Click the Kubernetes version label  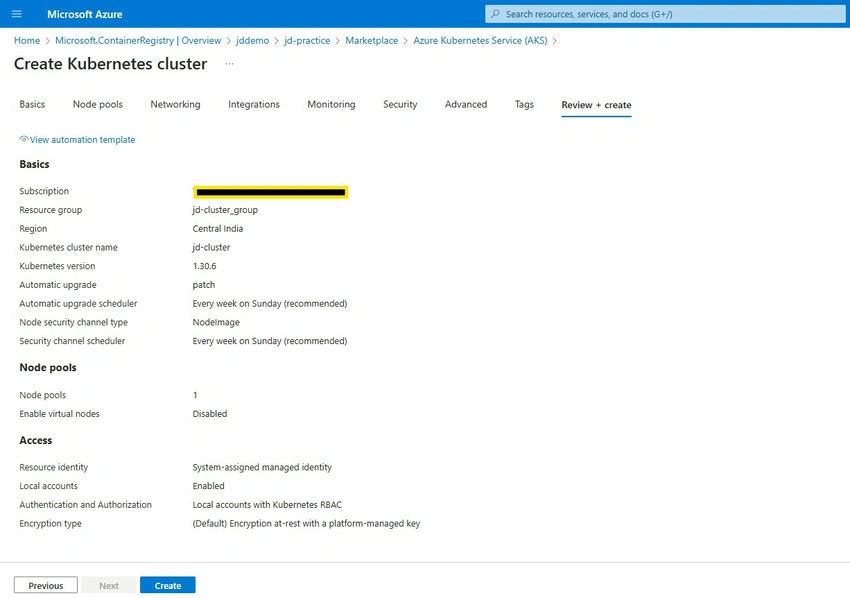tap(57, 266)
